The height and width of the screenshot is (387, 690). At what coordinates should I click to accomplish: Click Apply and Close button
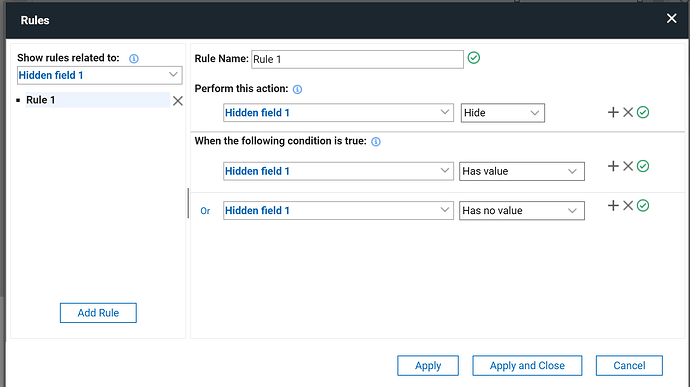pos(527,365)
